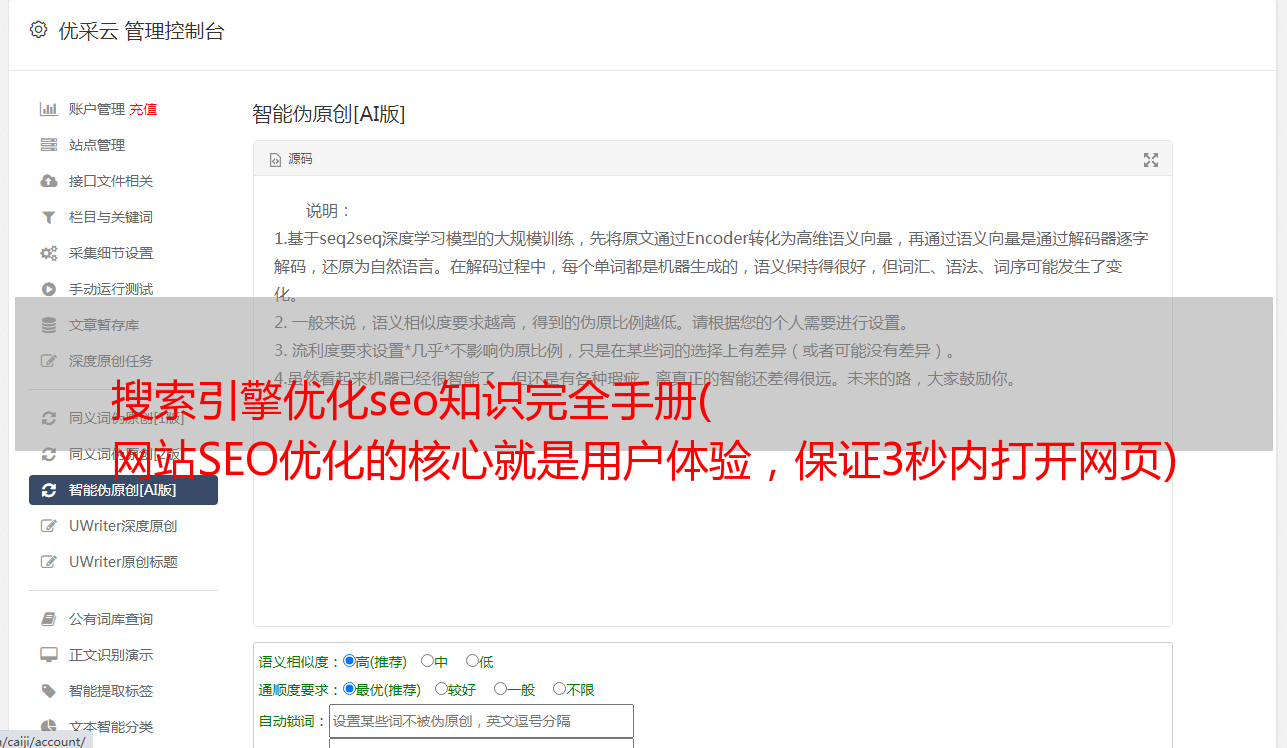This screenshot has width=1287, height=748.
Task: Click the cloud upload icon for 接口文件相关
Action: [48, 181]
